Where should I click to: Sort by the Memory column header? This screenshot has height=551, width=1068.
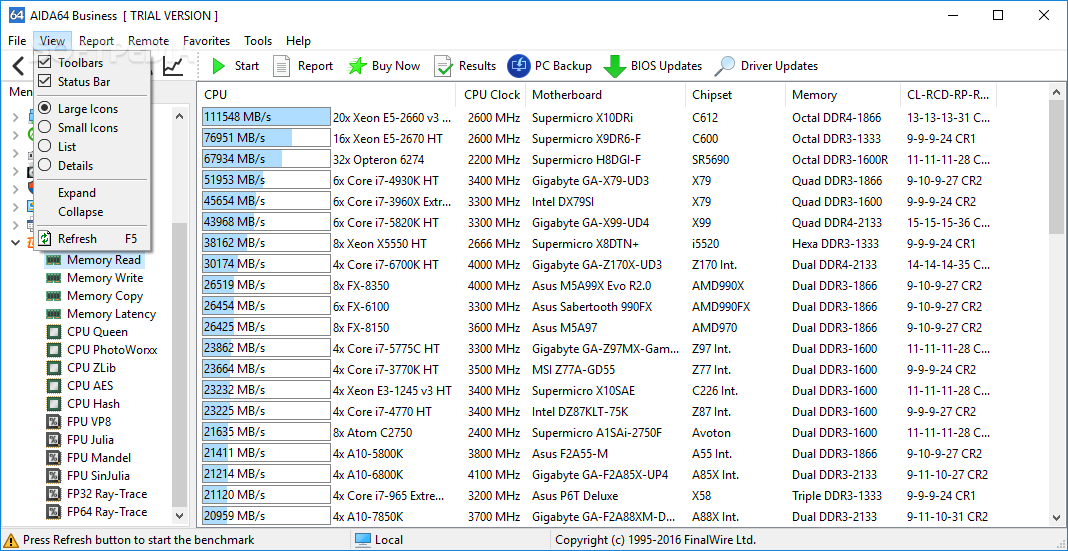[843, 95]
